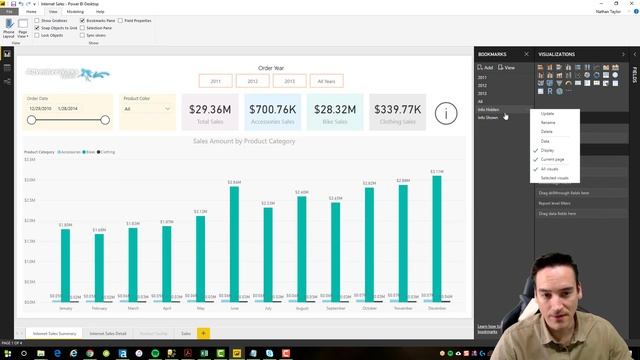Click View in Bookmarks pane

point(506,67)
